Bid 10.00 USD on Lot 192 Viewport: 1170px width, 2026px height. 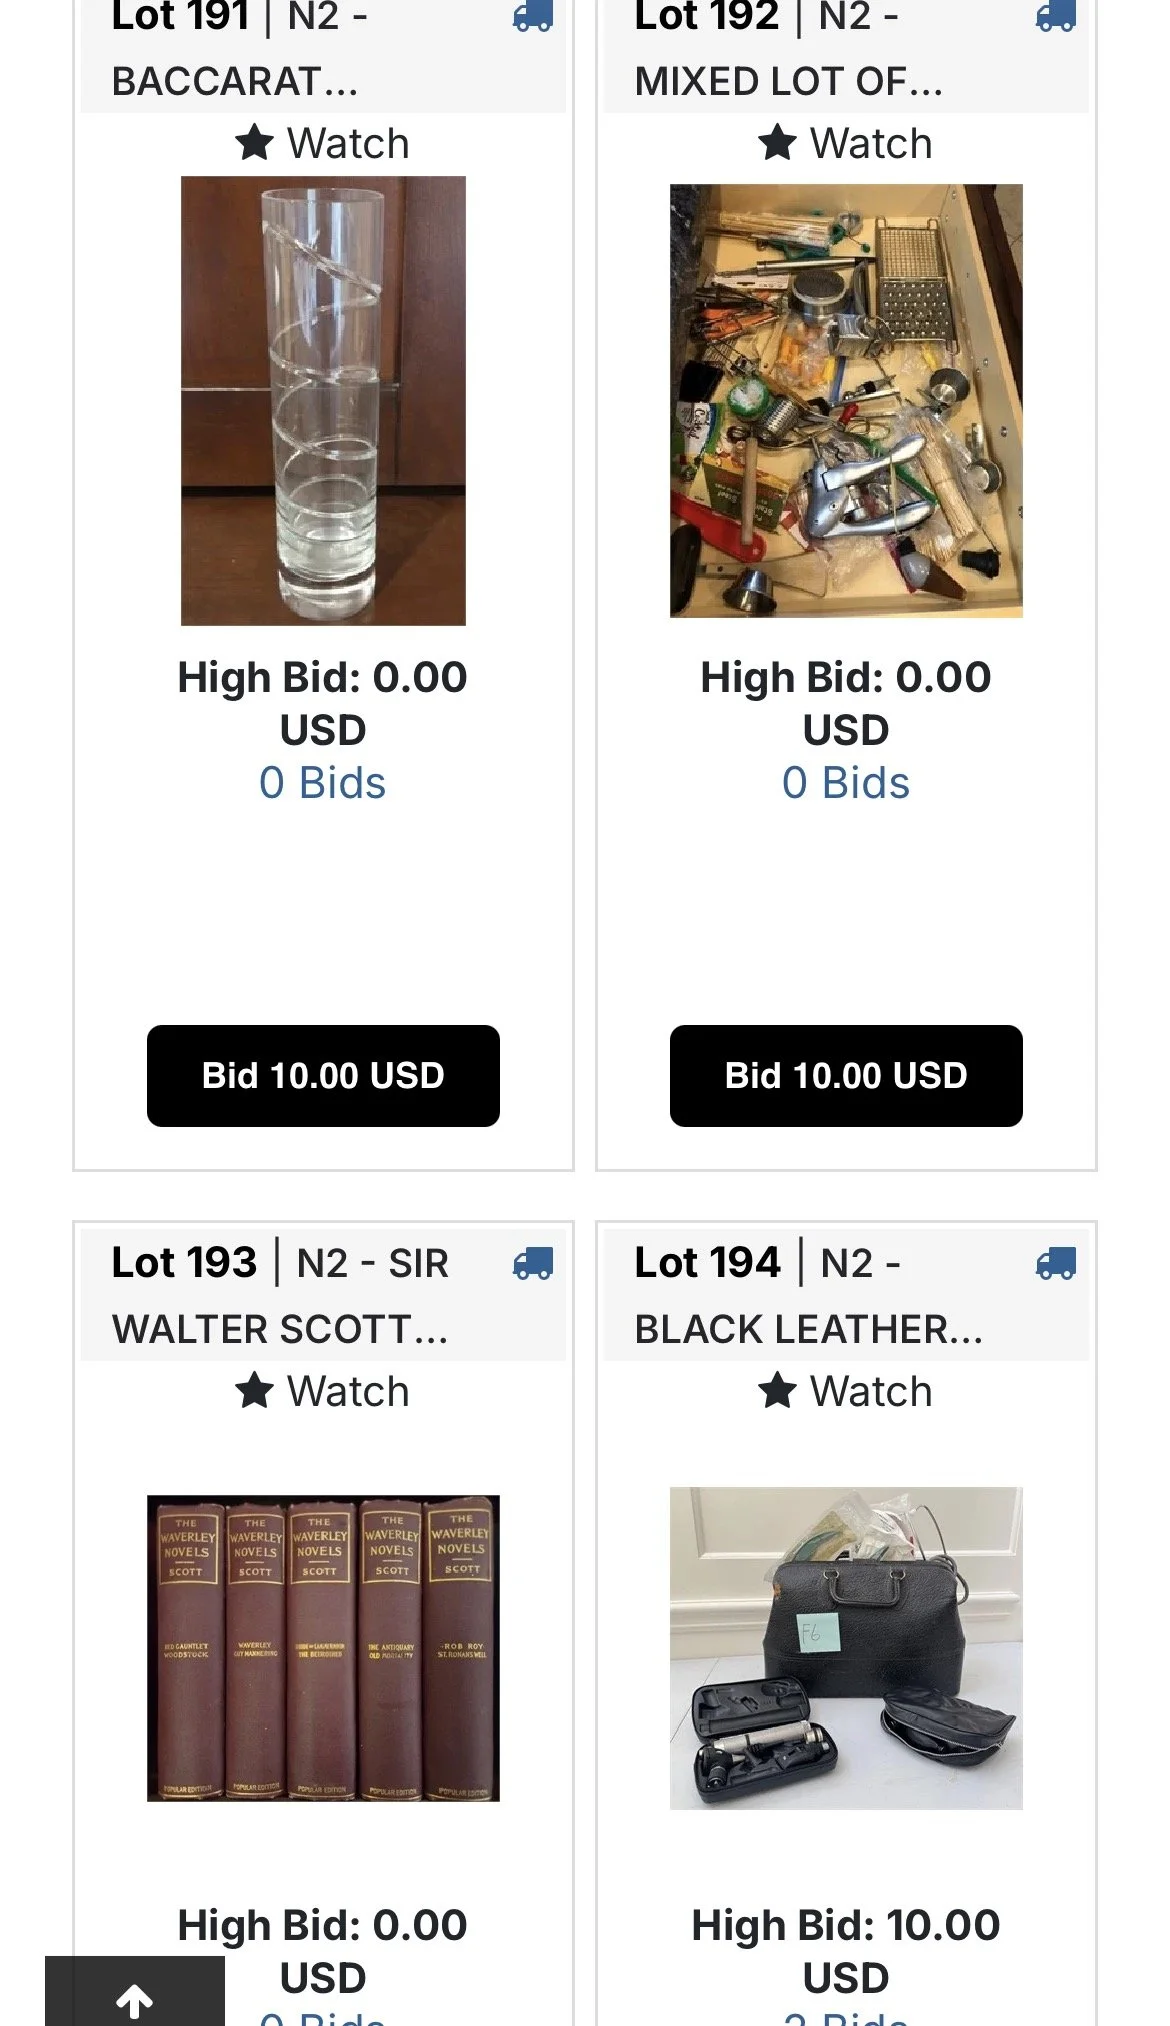tap(846, 1076)
